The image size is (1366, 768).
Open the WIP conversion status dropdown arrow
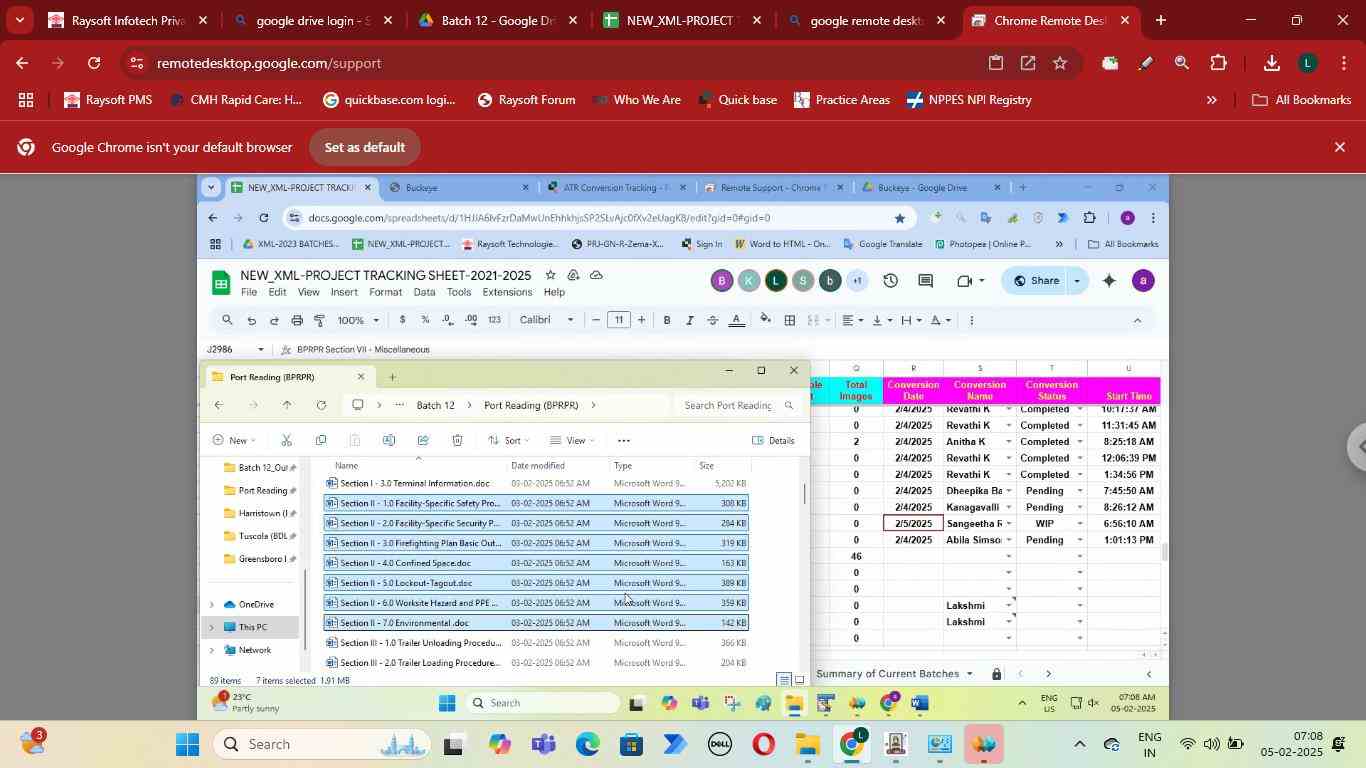(x=1080, y=523)
